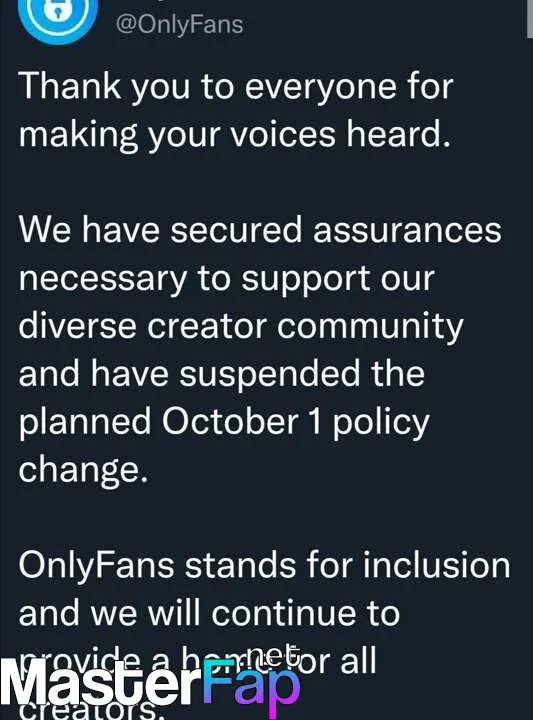Screen dimensions: 533x720
Task: Click the word 'inclusion' in the tweet
Action: 437,565
